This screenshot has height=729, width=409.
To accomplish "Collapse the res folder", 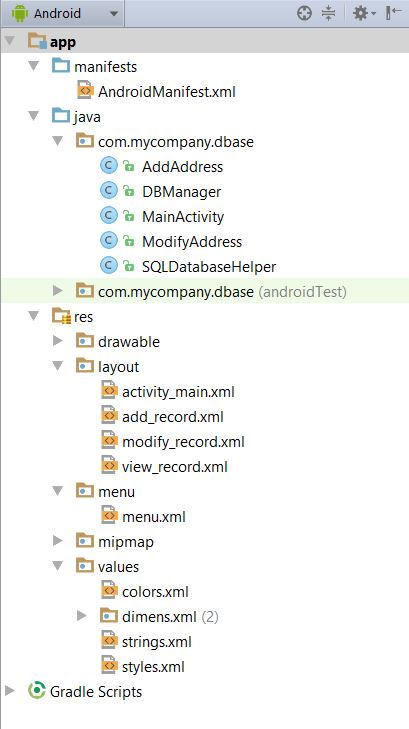I will 33,317.
